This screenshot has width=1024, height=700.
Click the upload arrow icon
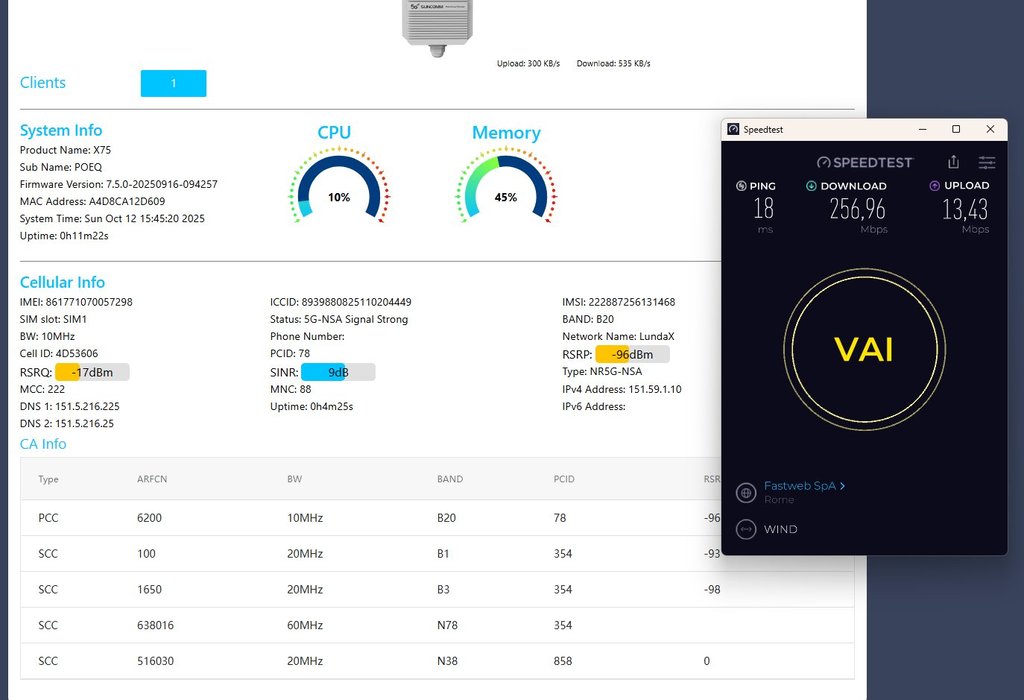tap(934, 186)
